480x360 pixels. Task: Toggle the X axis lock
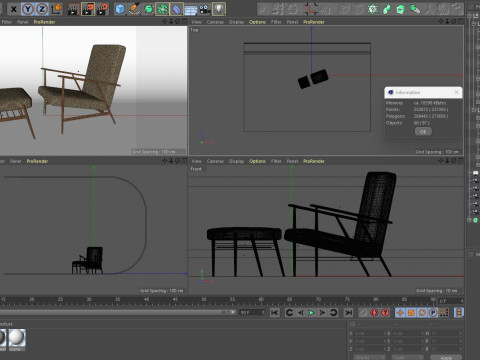tap(13, 9)
